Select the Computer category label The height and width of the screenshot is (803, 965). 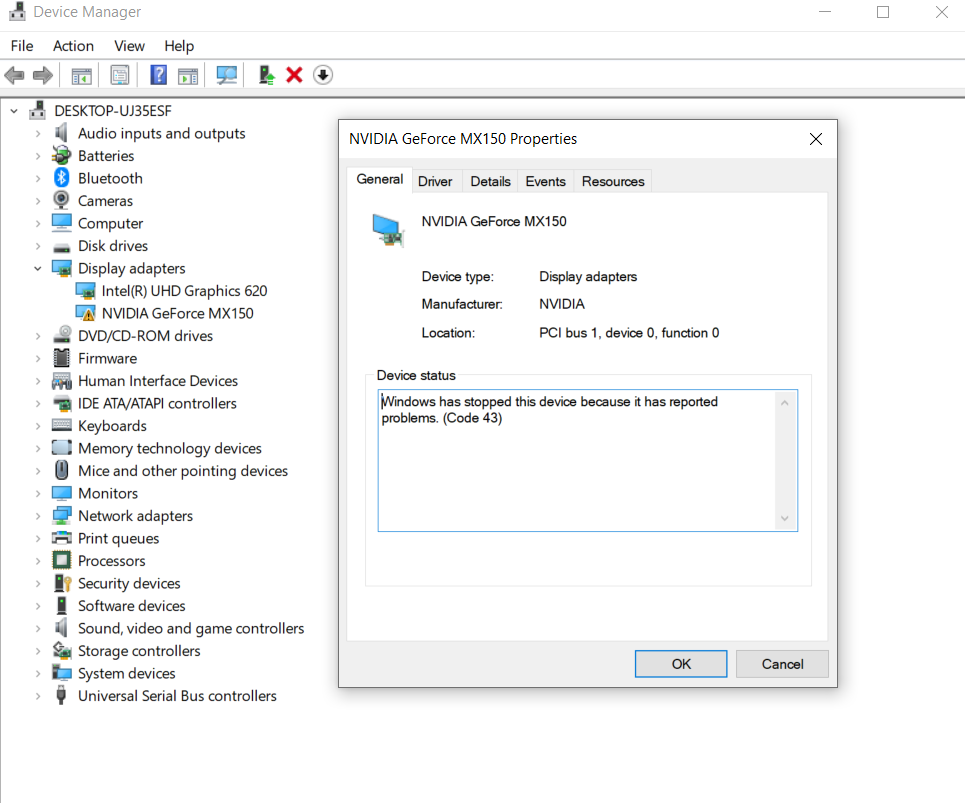pyautogui.click(x=110, y=223)
